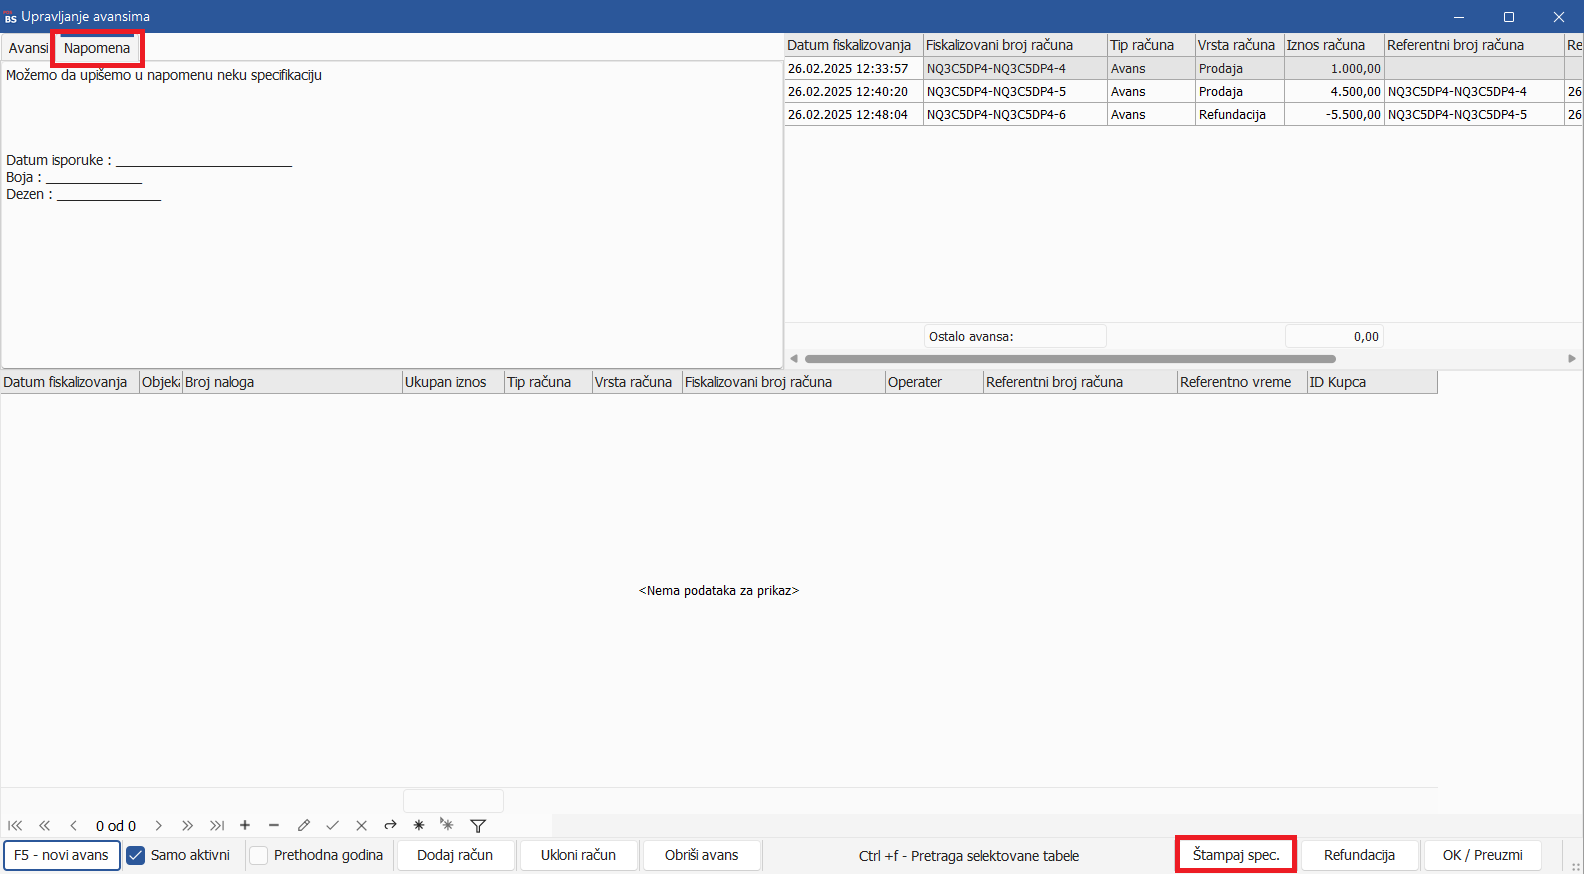Viewport: 1584px width, 874px height.
Task: Click inside the Napomena note text area
Action: (390, 270)
